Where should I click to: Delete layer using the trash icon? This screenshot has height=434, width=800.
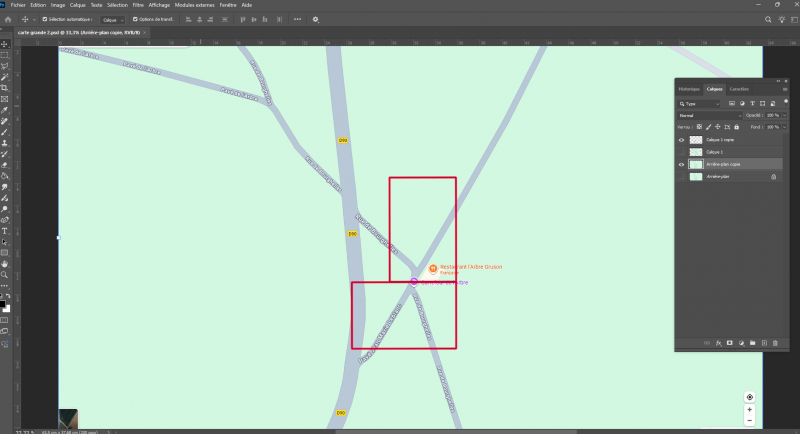(774, 343)
